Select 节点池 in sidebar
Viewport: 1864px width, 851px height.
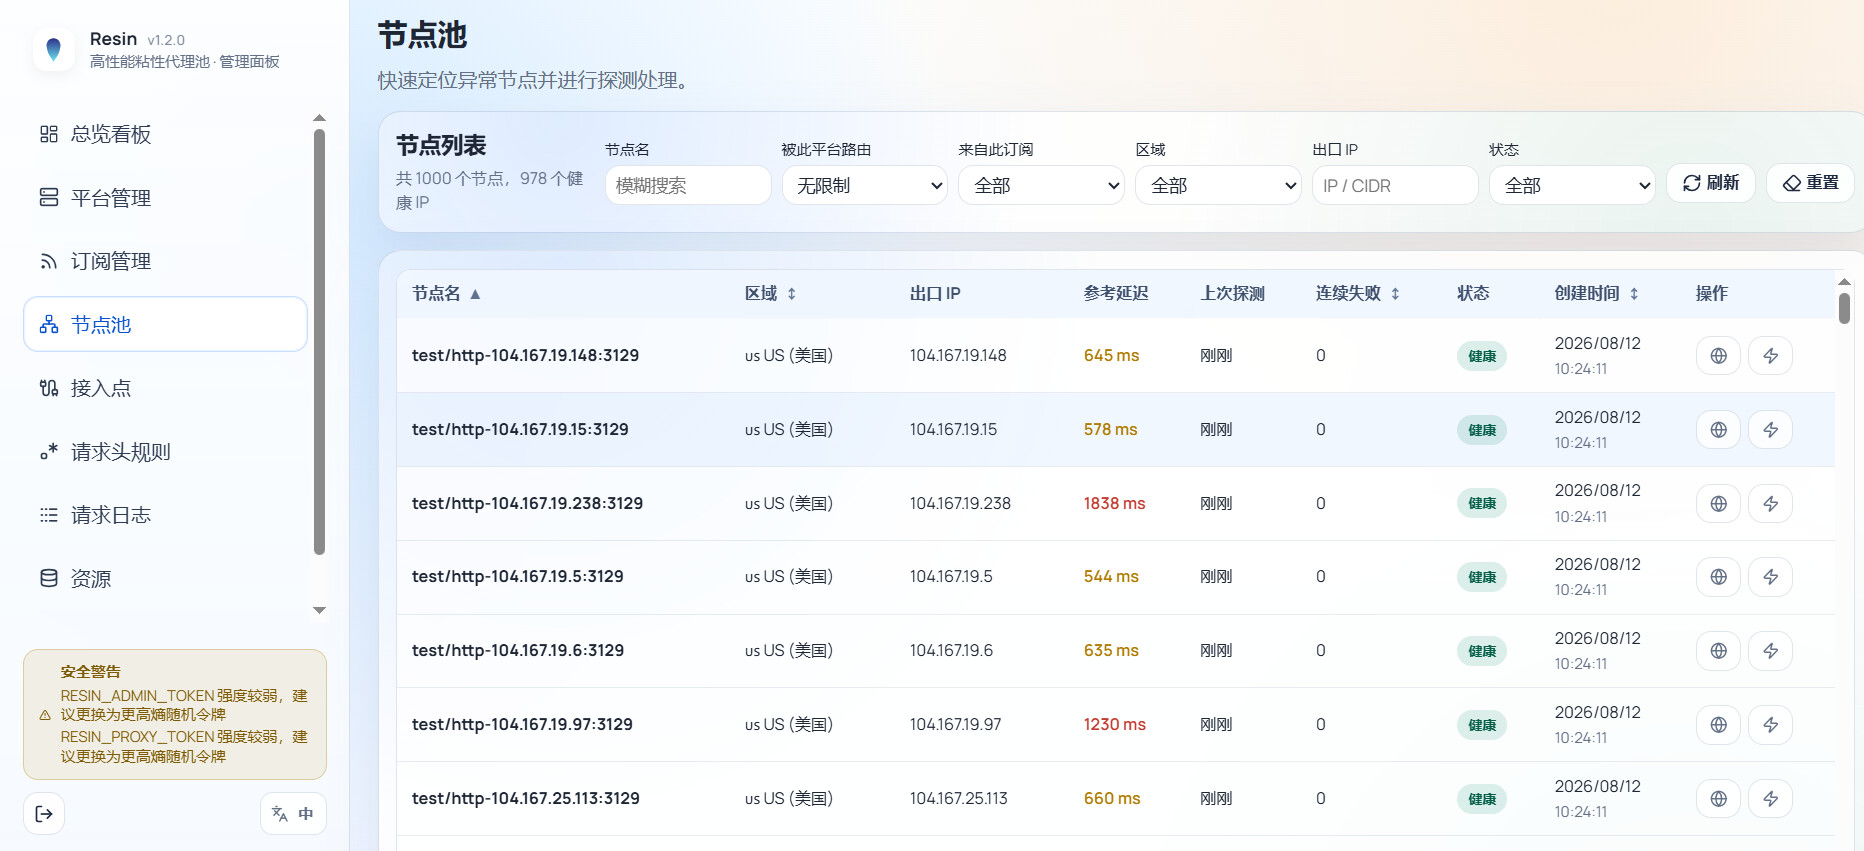165,324
